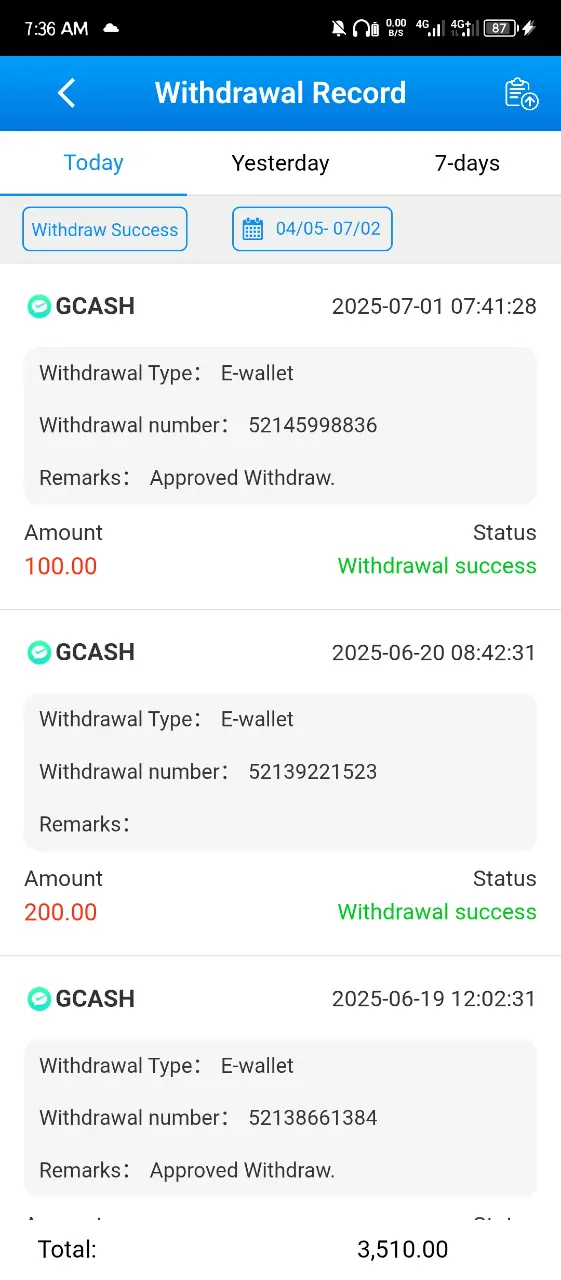This screenshot has width=561, height=1280.
Task: Tap the muted bell icon in status bar
Action: (338, 28)
